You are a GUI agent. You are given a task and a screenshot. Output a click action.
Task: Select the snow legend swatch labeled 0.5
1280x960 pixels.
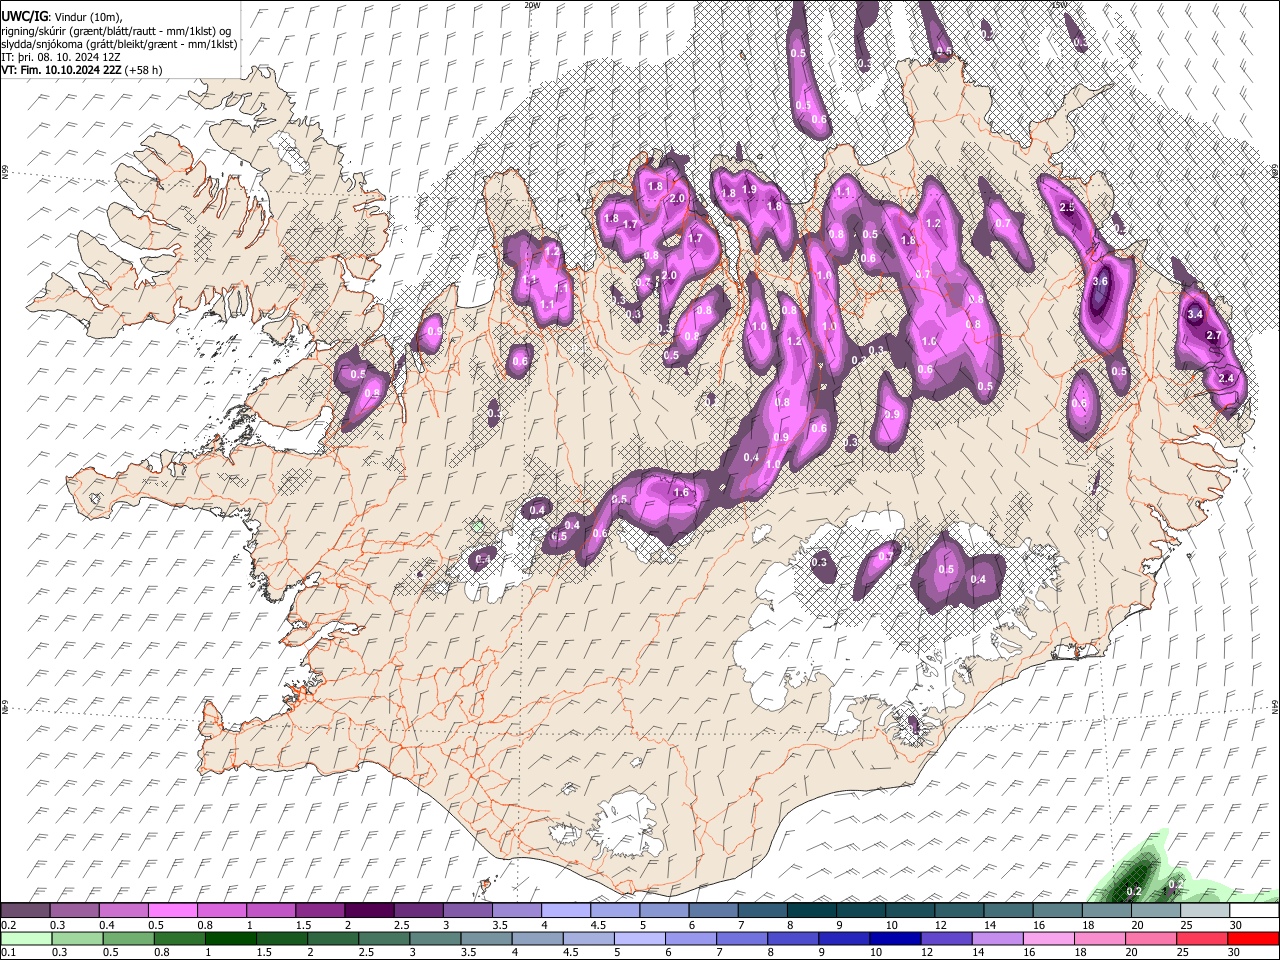(173, 911)
